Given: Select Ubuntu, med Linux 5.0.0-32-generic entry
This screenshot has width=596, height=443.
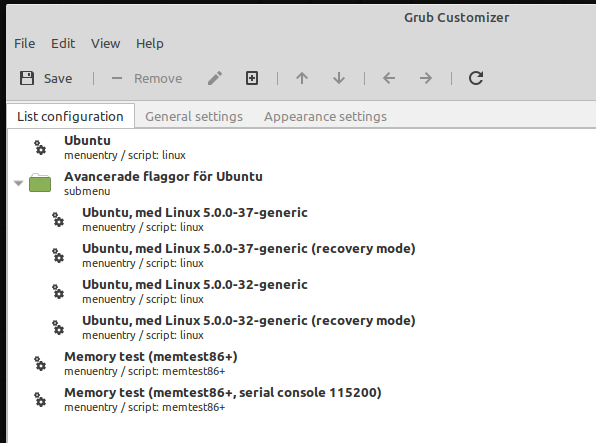Looking at the screenshot, I should point(301,292).
